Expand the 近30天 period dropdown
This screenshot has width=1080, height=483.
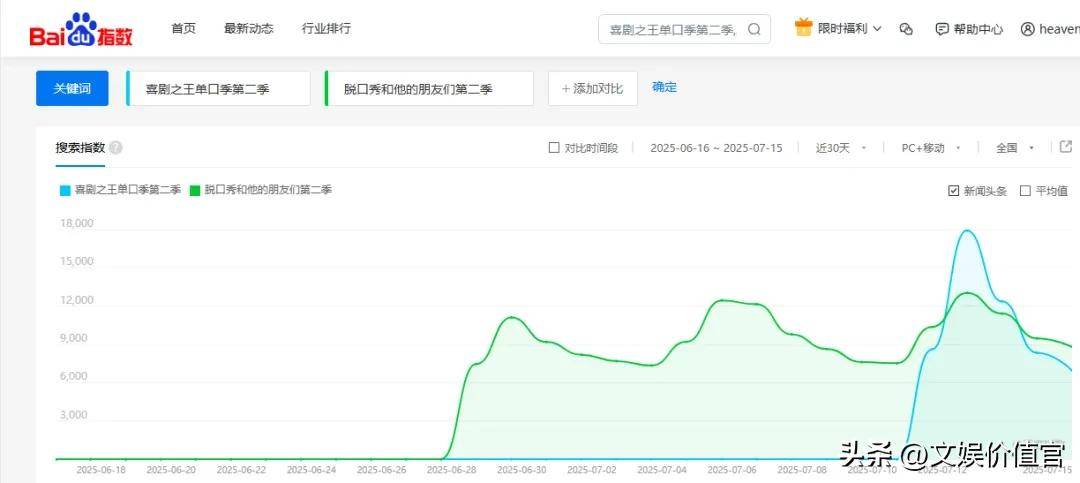coord(840,147)
